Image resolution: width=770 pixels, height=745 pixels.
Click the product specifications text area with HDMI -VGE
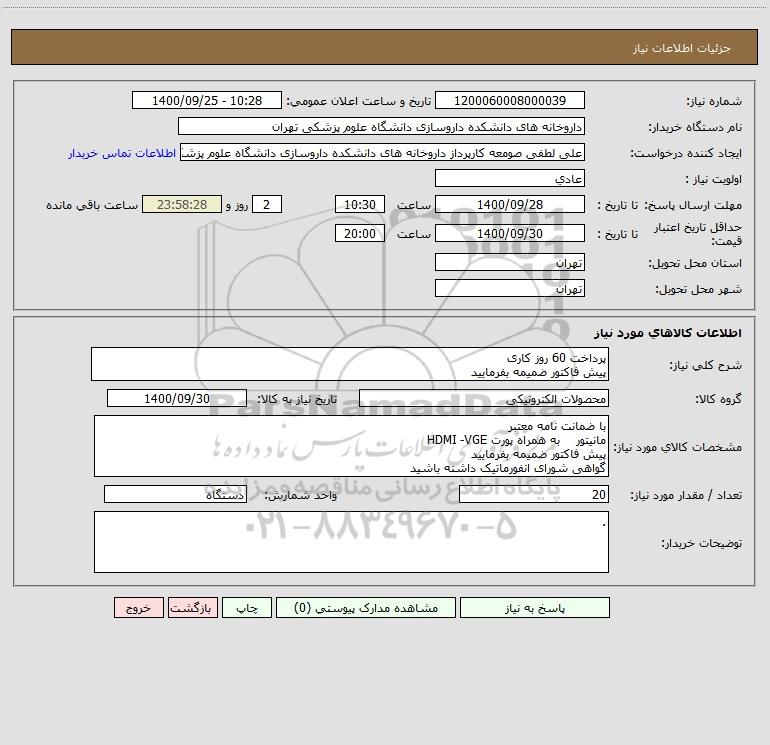tap(351, 446)
